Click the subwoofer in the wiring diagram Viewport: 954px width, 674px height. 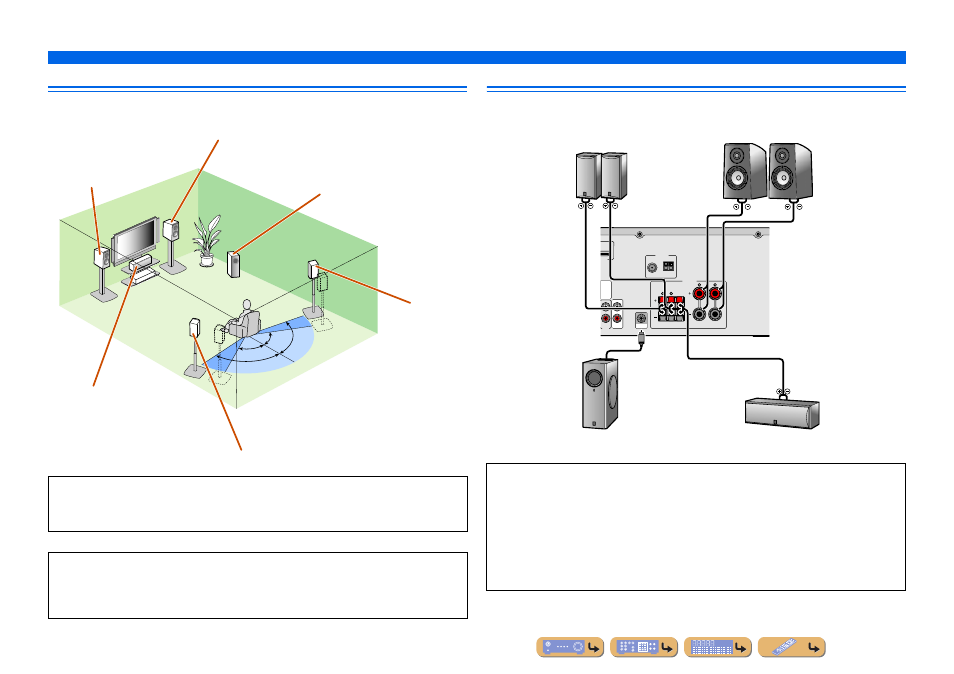[600, 394]
